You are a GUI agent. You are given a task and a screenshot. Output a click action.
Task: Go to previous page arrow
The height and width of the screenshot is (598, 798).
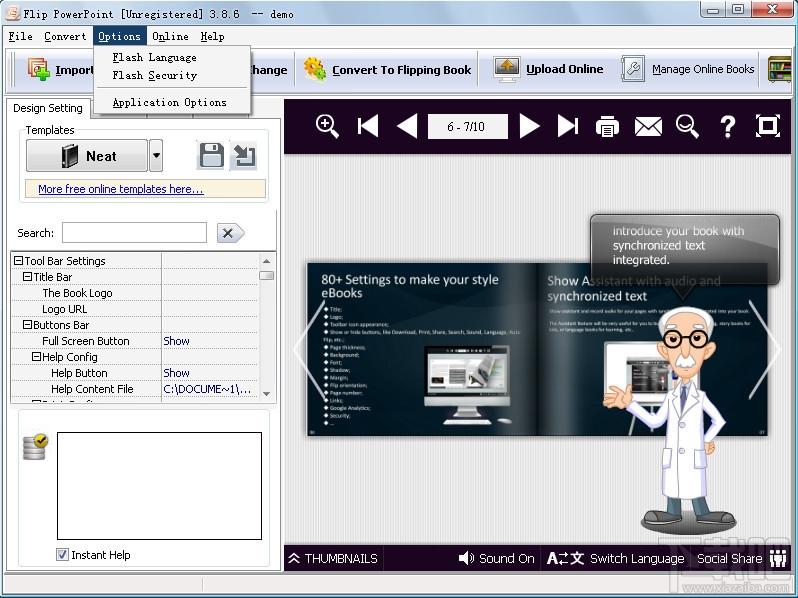point(406,126)
